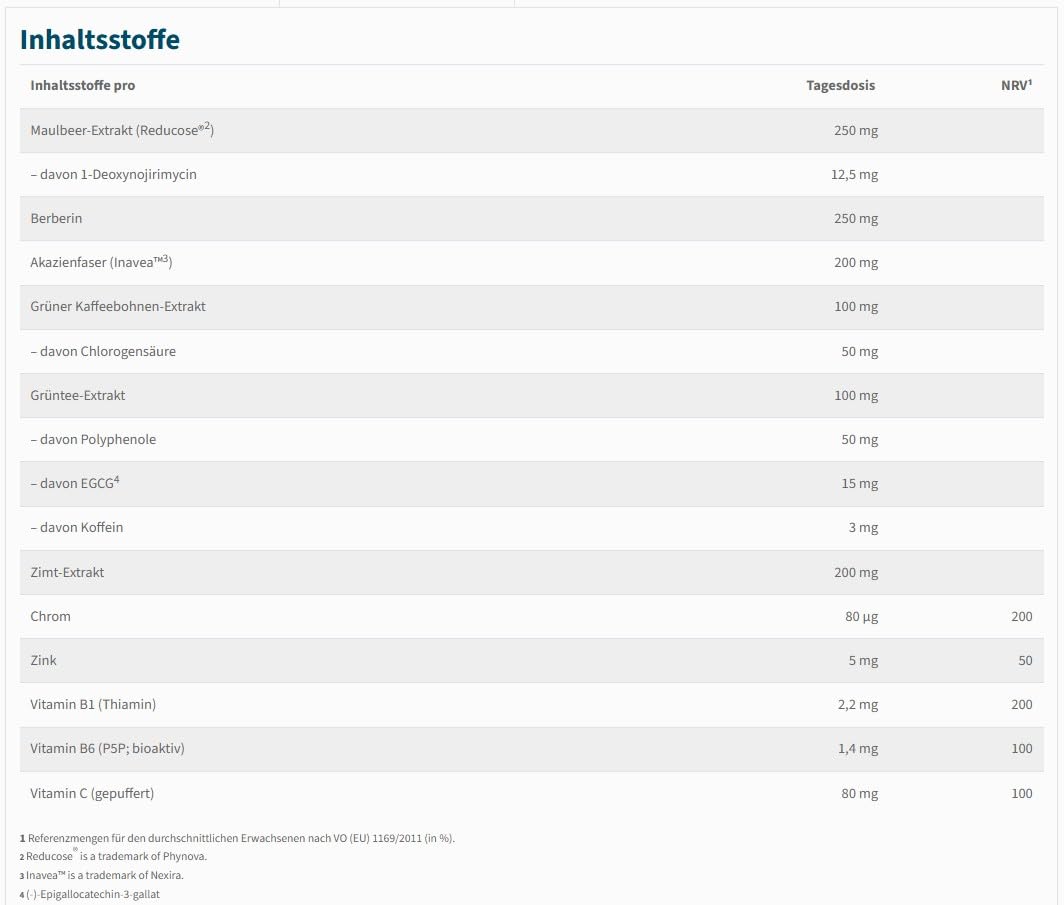This screenshot has height=905, width=1064.
Task: Click the davon Polyphenole row
Action: tap(531, 440)
